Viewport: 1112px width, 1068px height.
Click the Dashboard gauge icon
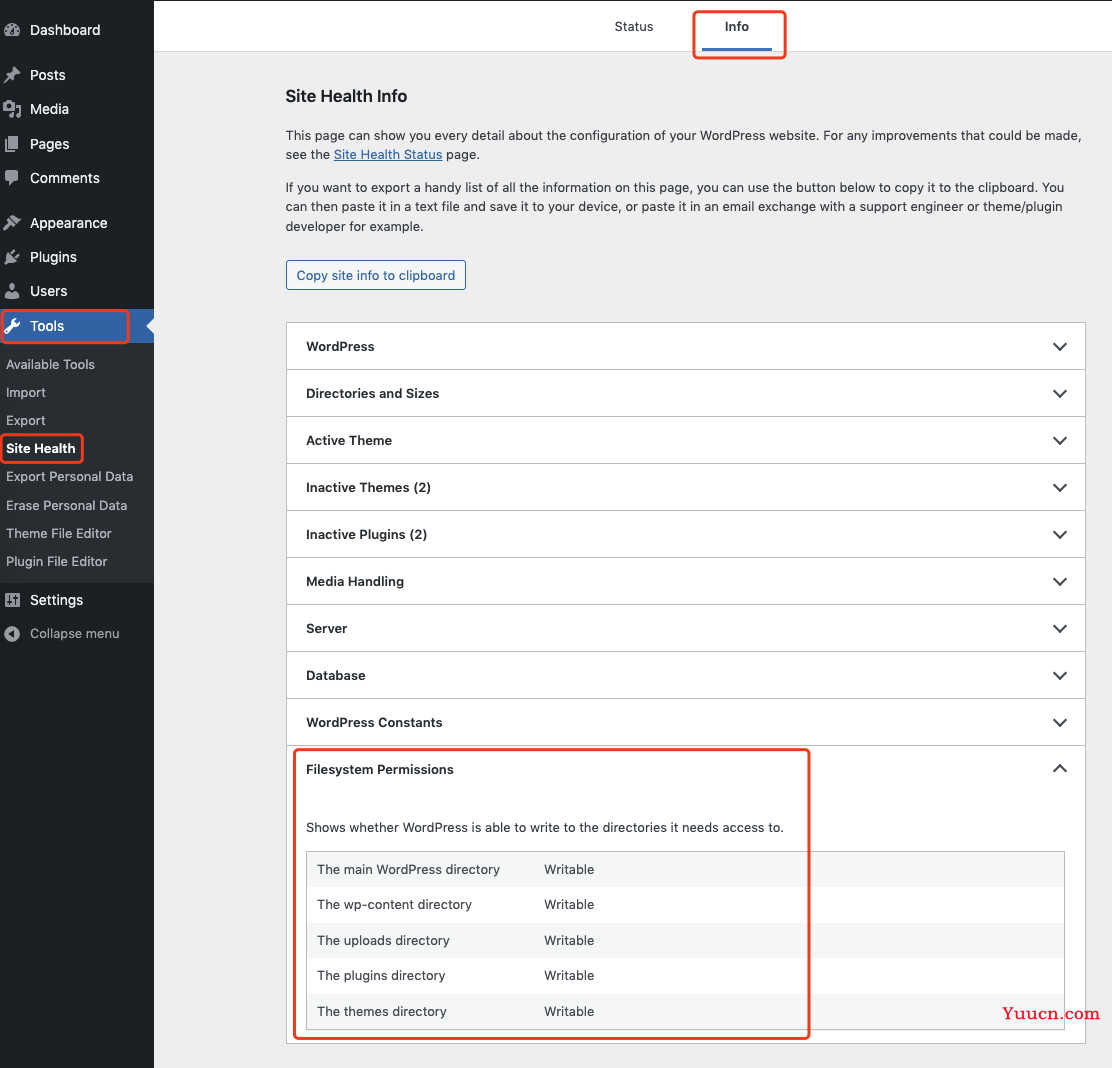click(12, 30)
